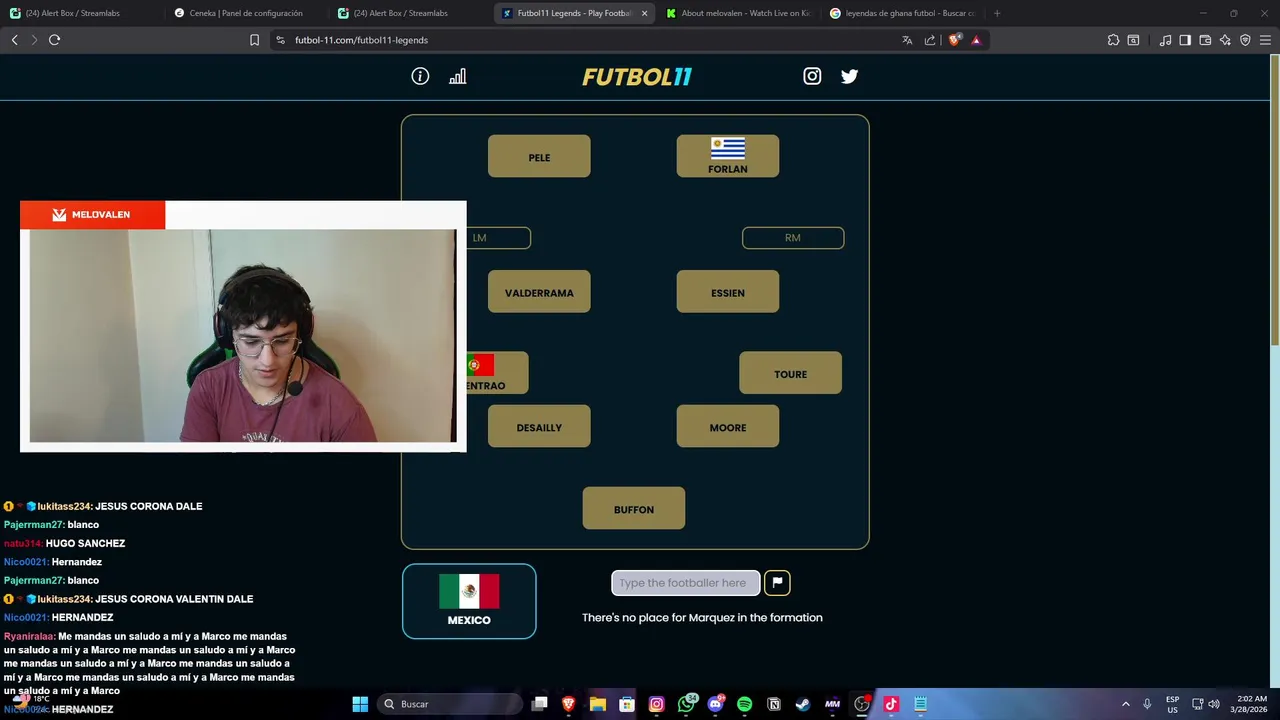Open Futbol11 Instagram page
Screen dimensions: 1280x720
pos(812,76)
